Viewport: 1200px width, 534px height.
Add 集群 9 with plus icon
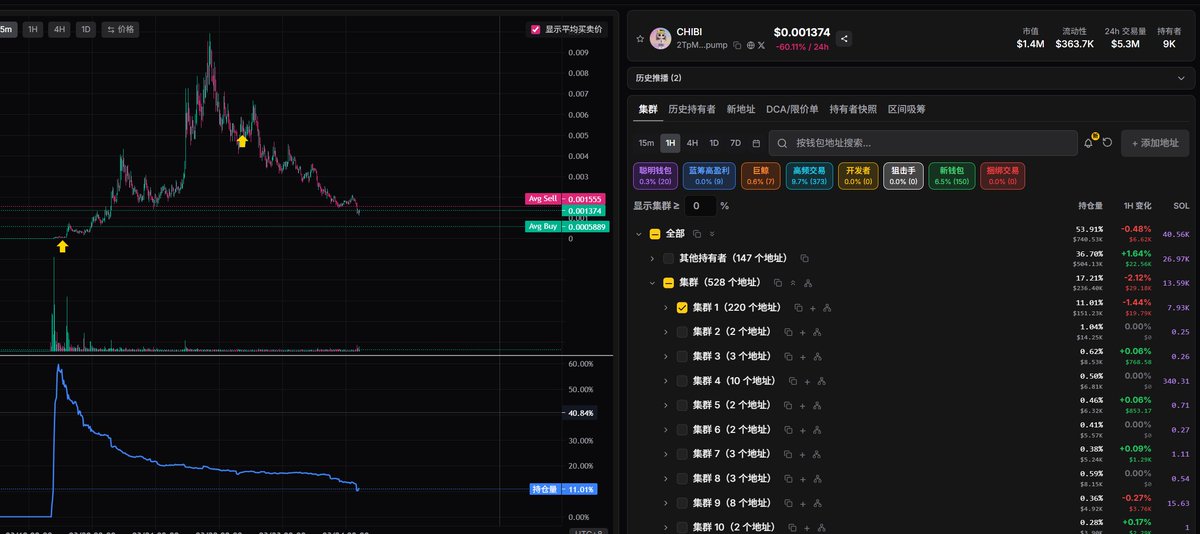tap(803, 503)
